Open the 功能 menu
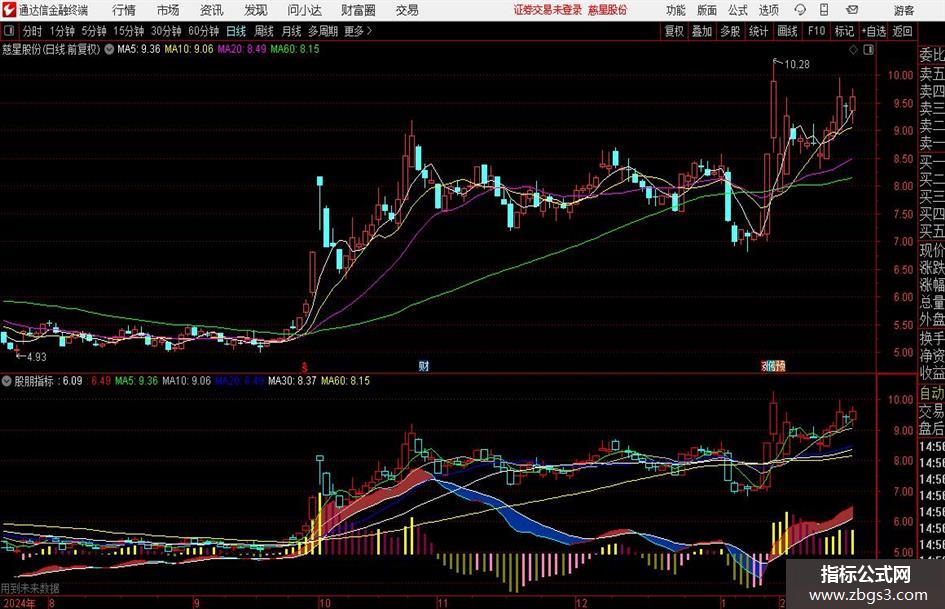945x609 pixels. [676, 10]
